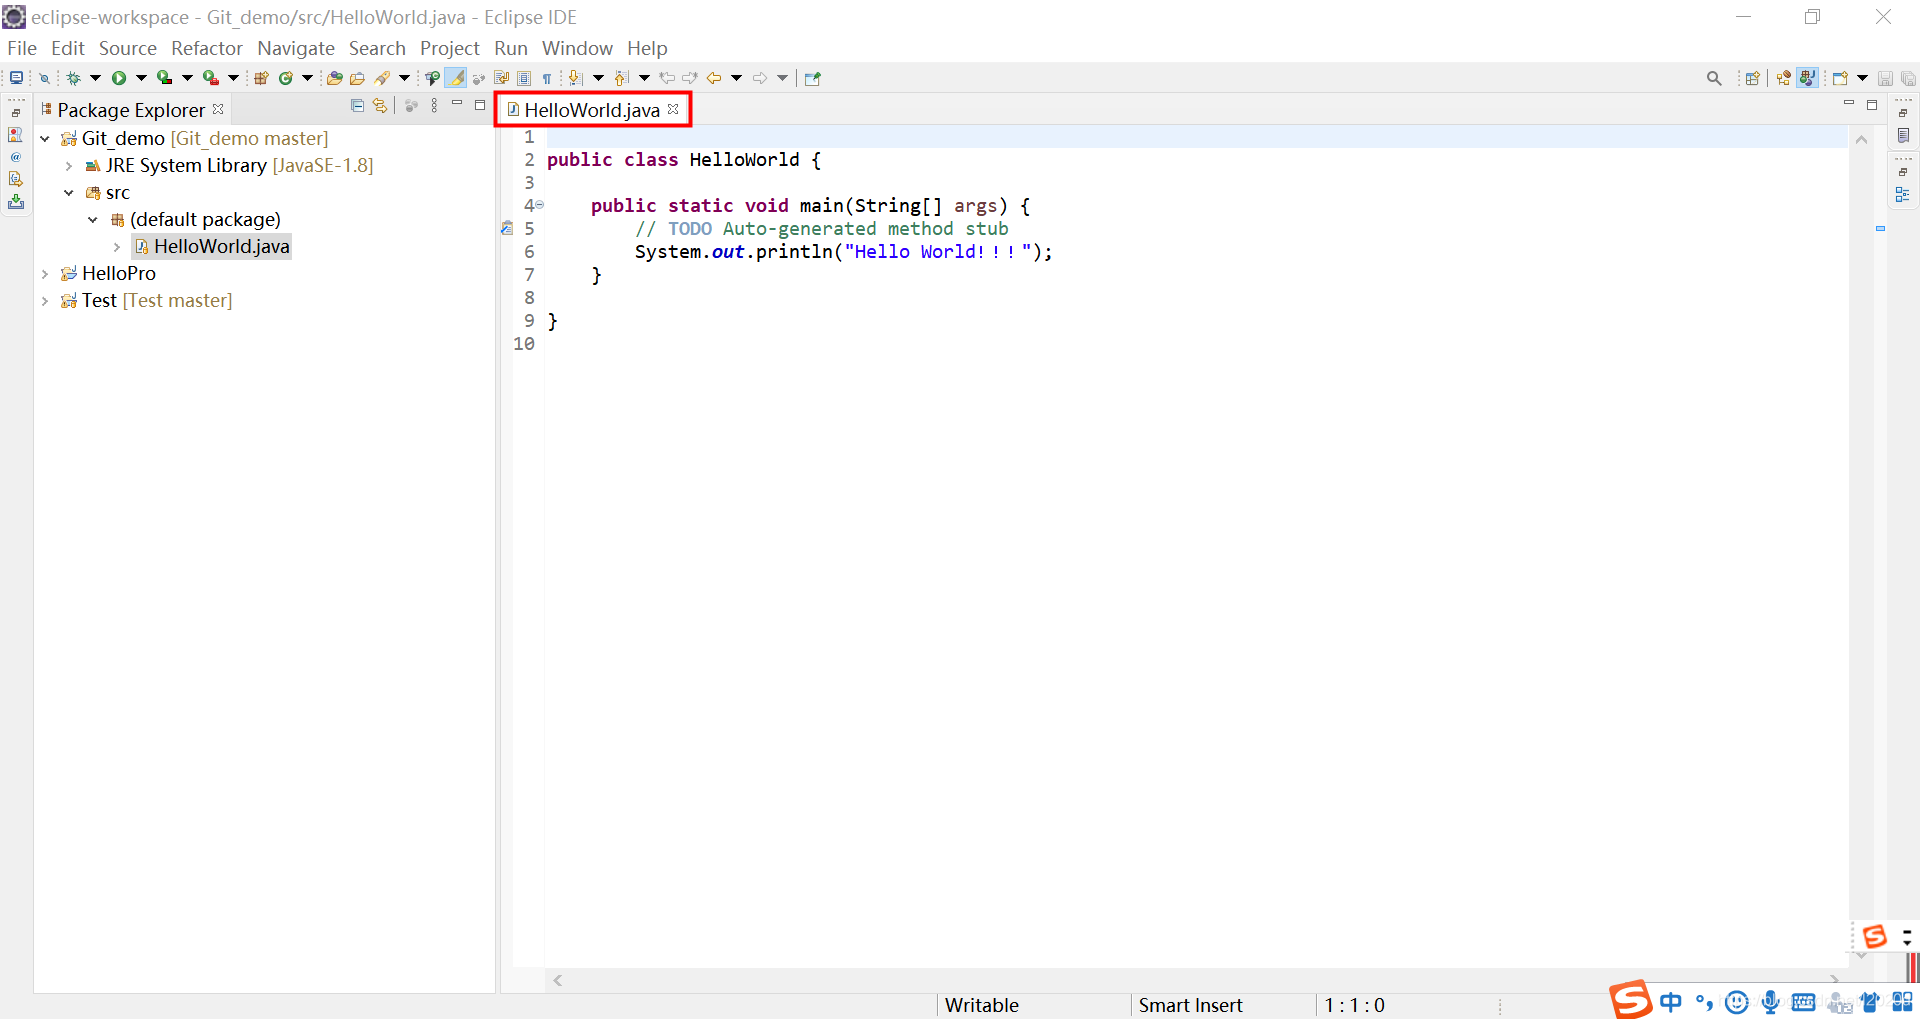
Task: Click the Sogou input method S icon
Action: 1630,1000
